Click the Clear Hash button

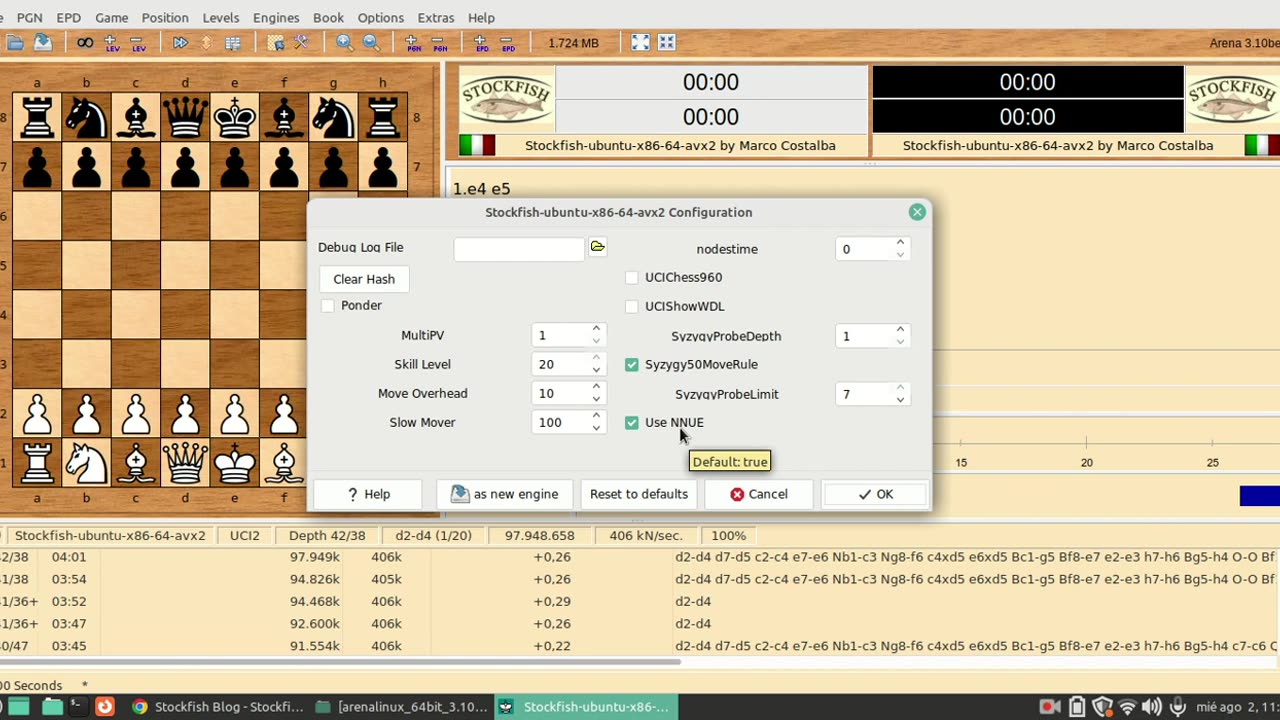point(364,279)
